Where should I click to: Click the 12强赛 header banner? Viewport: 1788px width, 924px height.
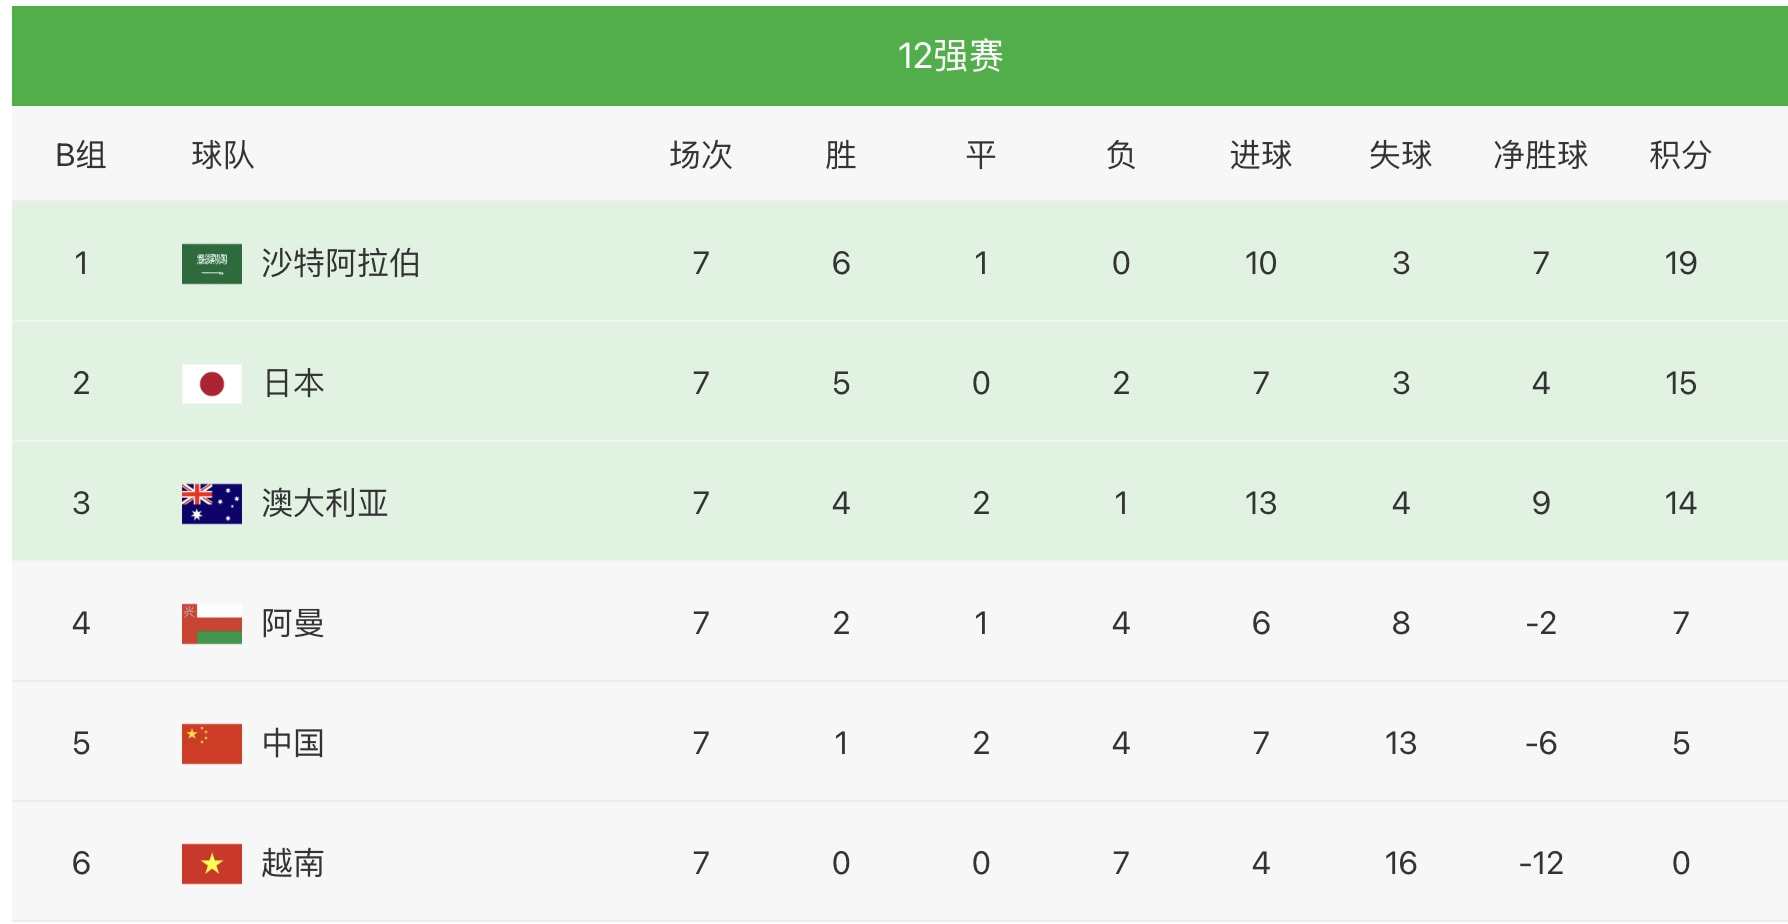pos(950,56)
